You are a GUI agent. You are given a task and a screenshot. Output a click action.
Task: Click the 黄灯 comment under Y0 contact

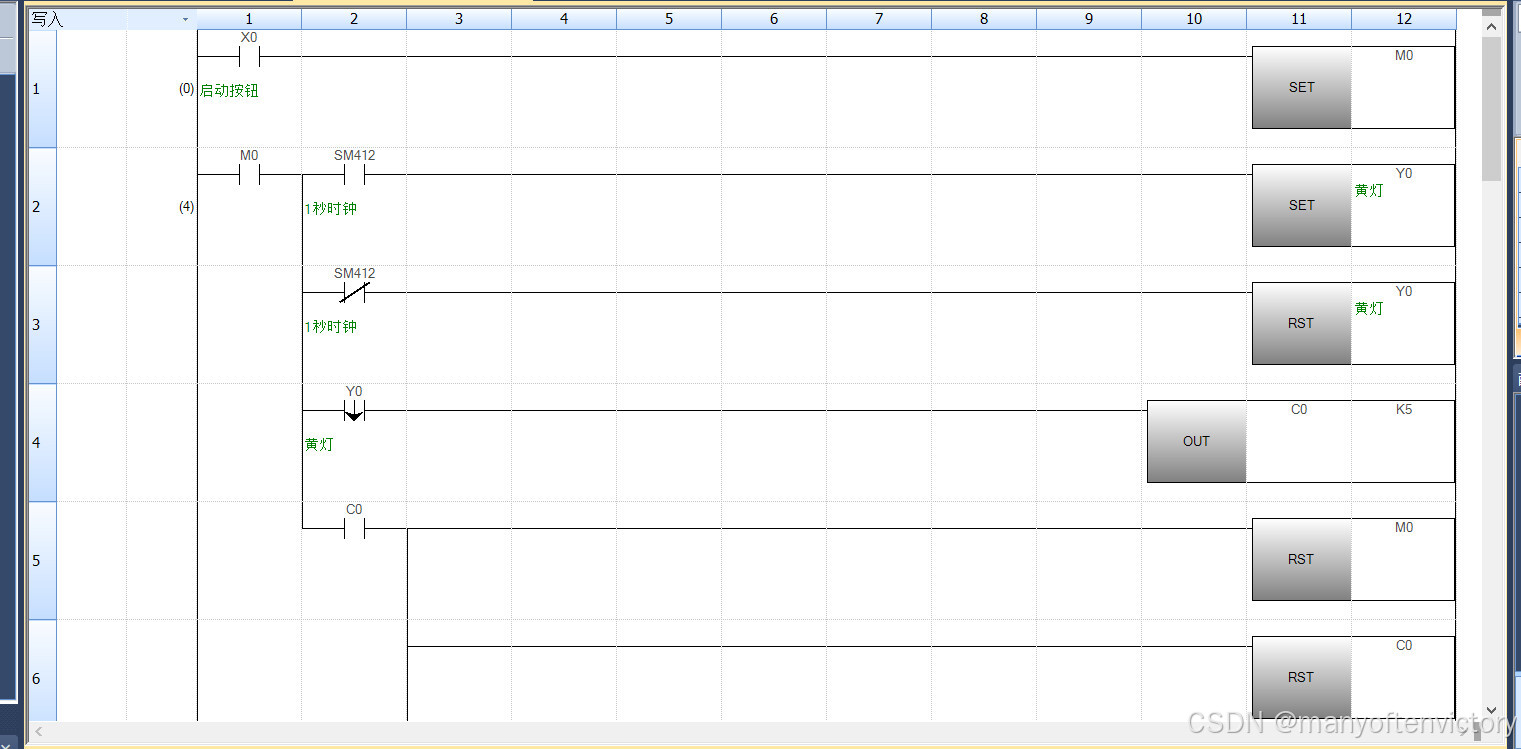(319, 445)
